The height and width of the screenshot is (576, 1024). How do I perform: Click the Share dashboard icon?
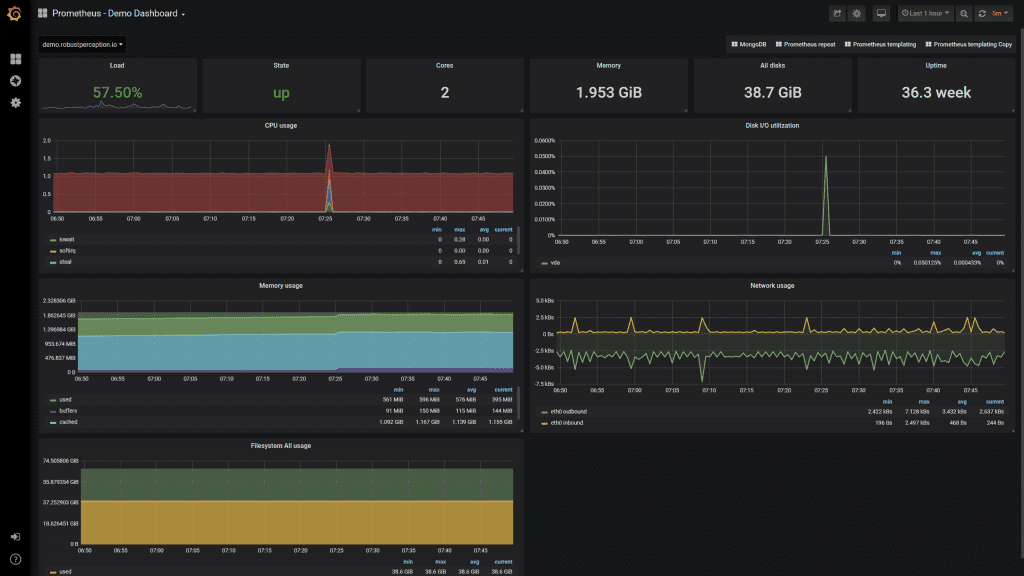point(837,14)
